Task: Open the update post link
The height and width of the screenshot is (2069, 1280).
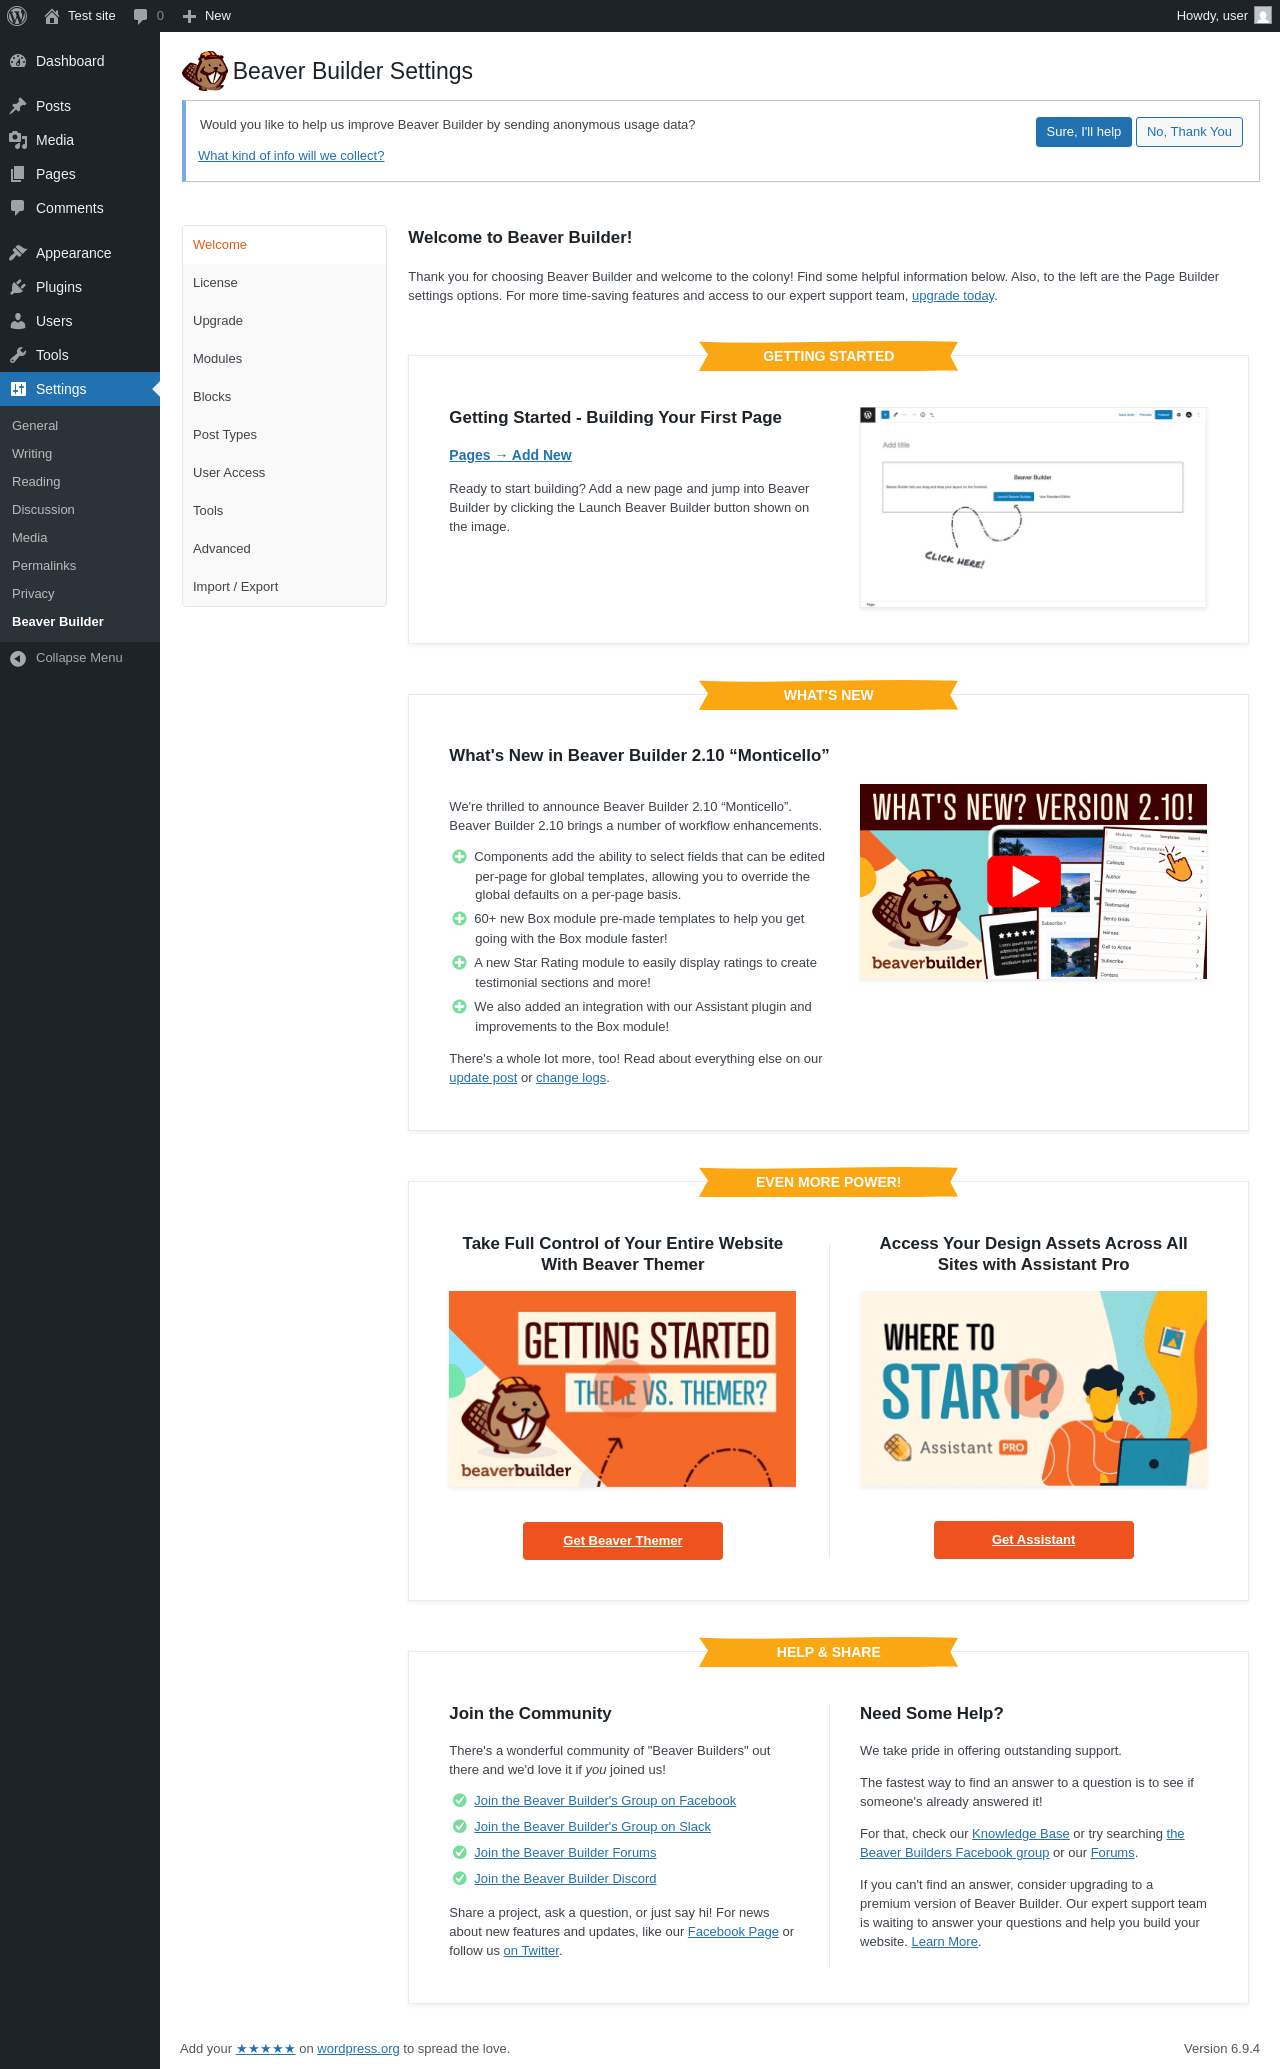Action: pos(483,1078)
